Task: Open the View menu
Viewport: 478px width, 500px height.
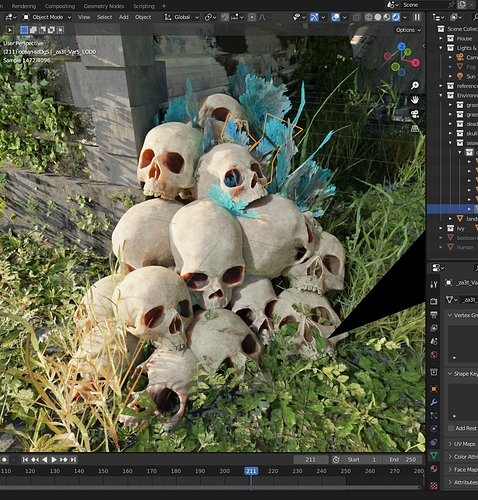Action: click(x=84, y=17)
